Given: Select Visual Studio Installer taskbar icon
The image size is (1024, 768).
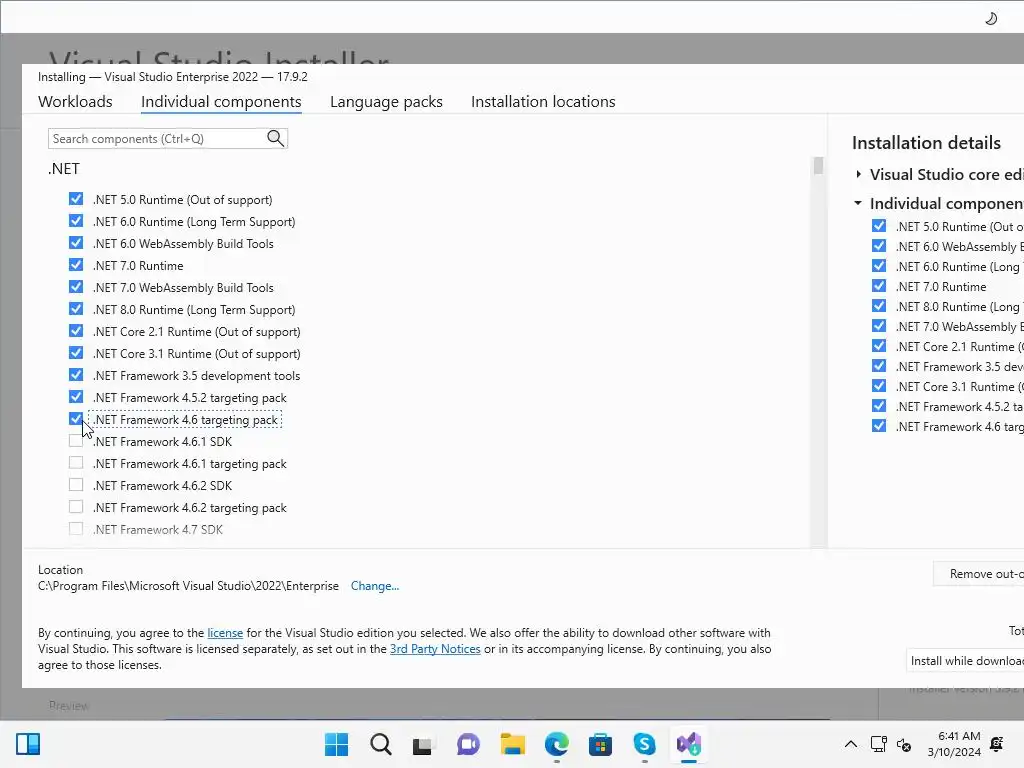Looking at the screenshot, I should pos(689,744).
